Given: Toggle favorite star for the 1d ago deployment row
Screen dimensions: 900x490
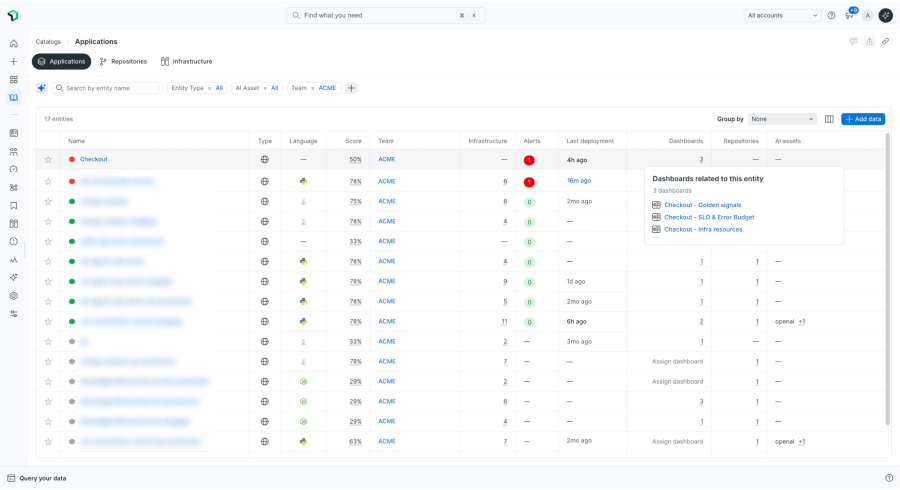Looking at the screenshot, I should 48,282.
